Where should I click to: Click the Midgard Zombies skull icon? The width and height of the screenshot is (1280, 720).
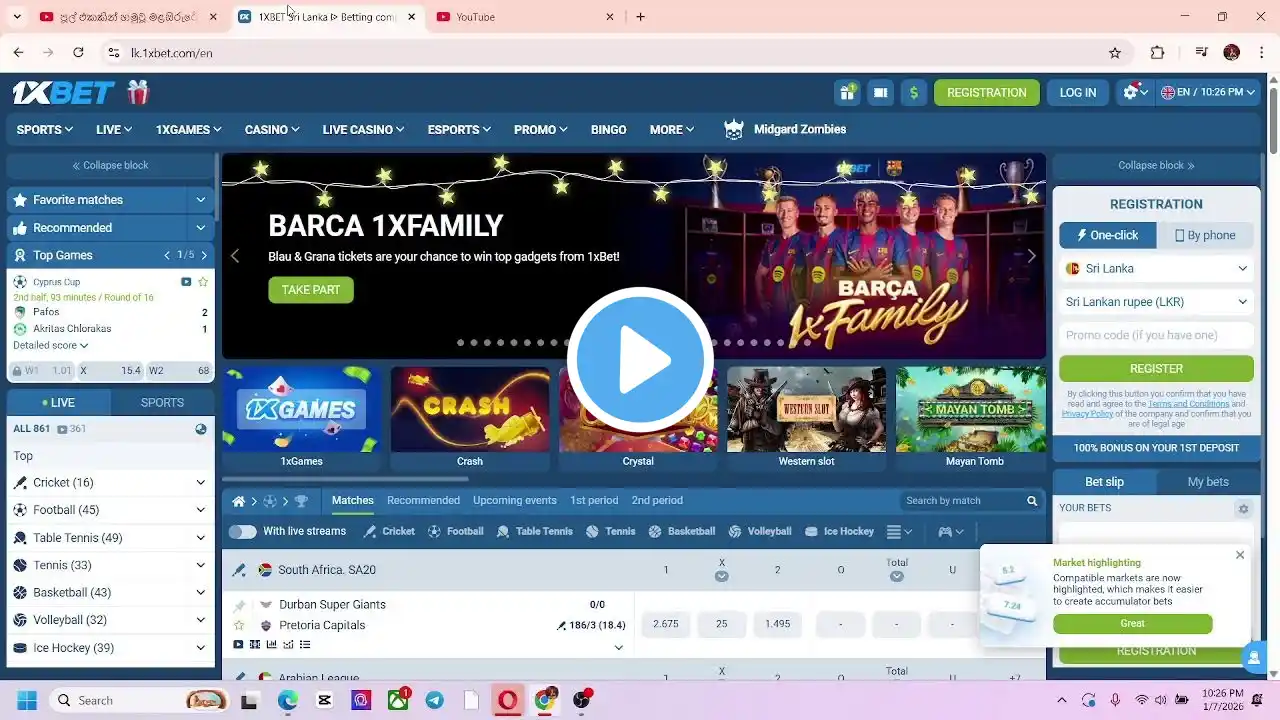734,130
